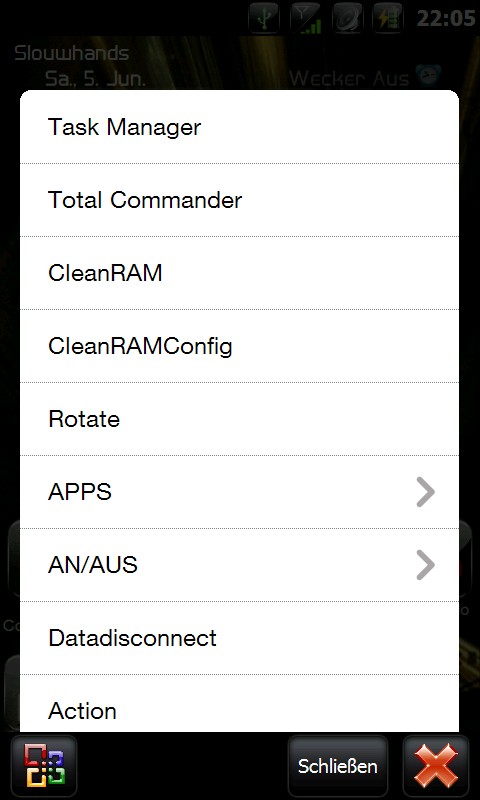Click the Schließen button

[x=338, y=766]
